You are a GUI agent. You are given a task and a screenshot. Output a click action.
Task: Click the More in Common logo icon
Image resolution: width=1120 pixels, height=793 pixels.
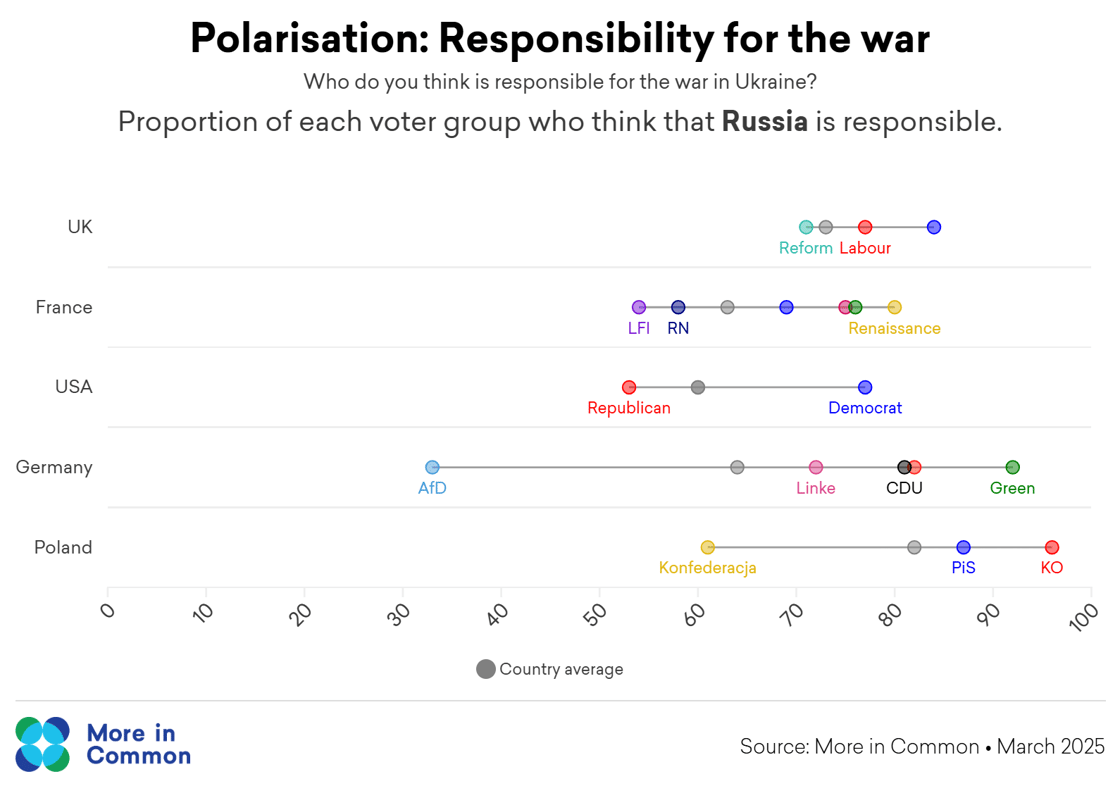43,744
